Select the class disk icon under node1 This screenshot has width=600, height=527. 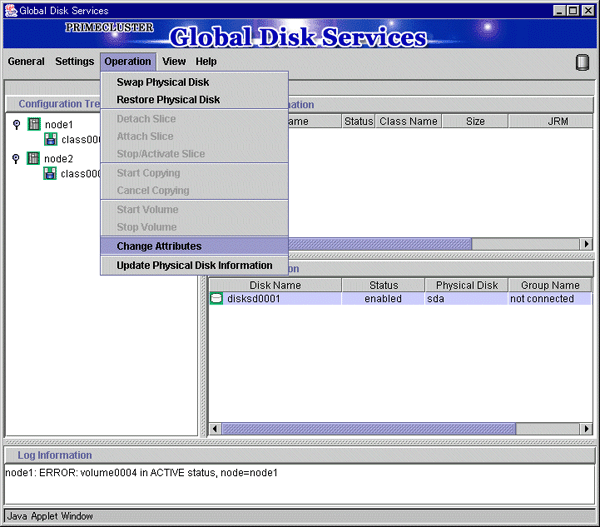51,139
